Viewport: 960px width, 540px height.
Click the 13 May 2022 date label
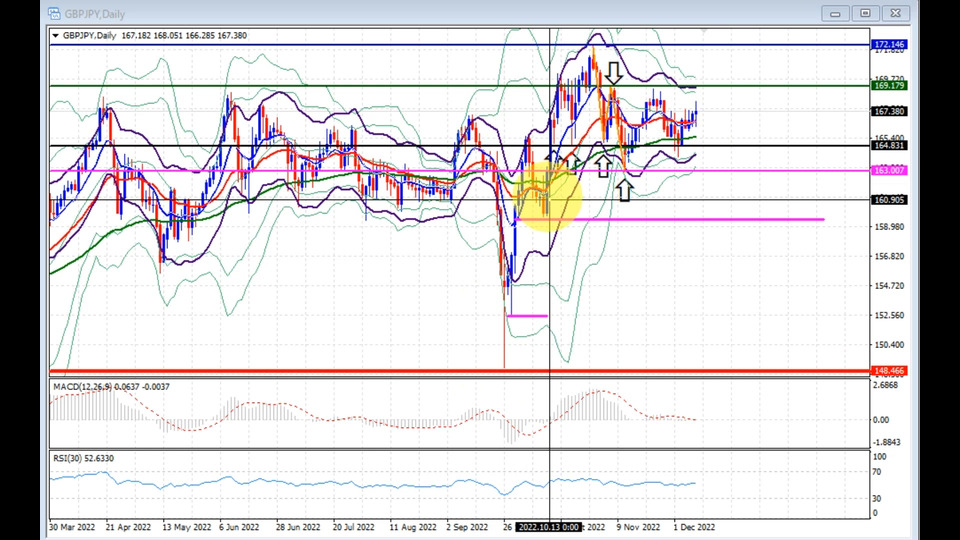coord(187,527)
